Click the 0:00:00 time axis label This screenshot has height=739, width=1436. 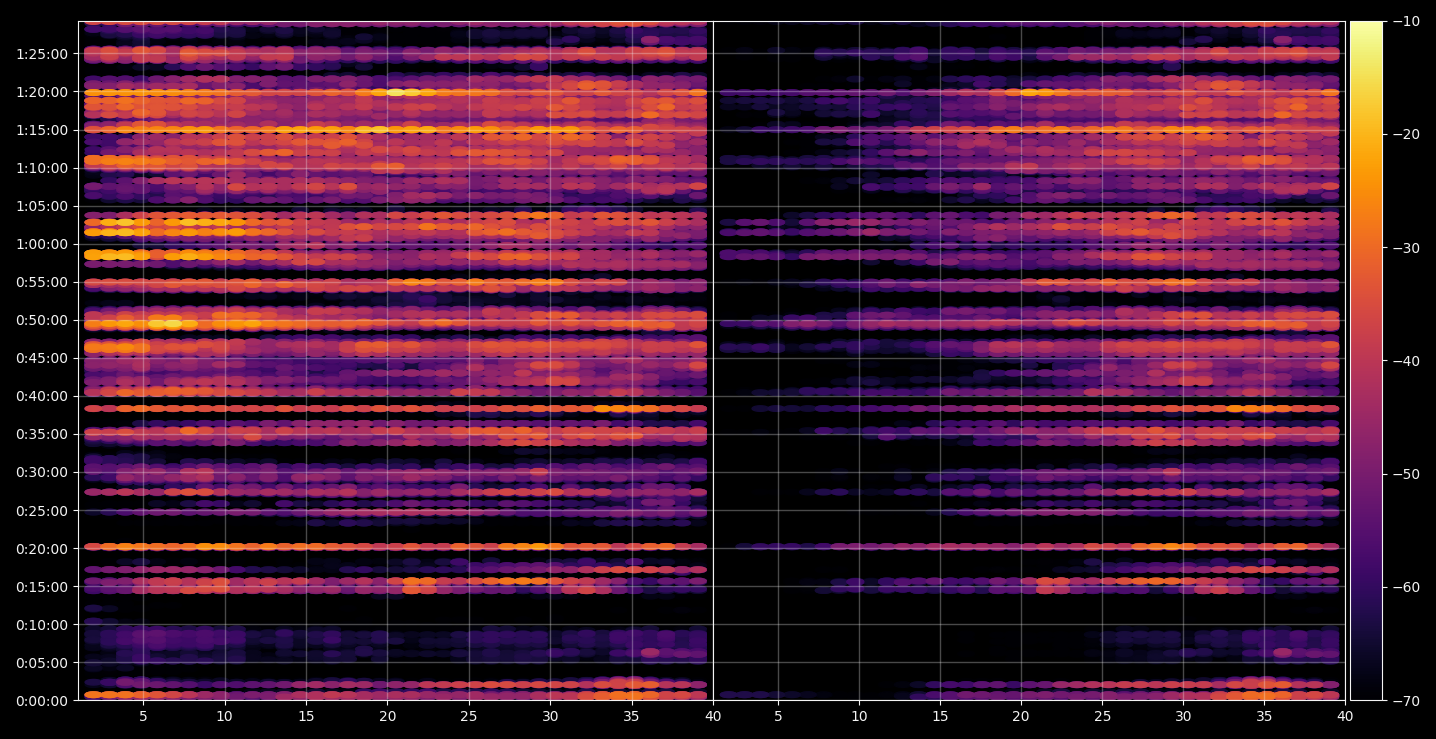pyautogui.click(x=42, y=701)
